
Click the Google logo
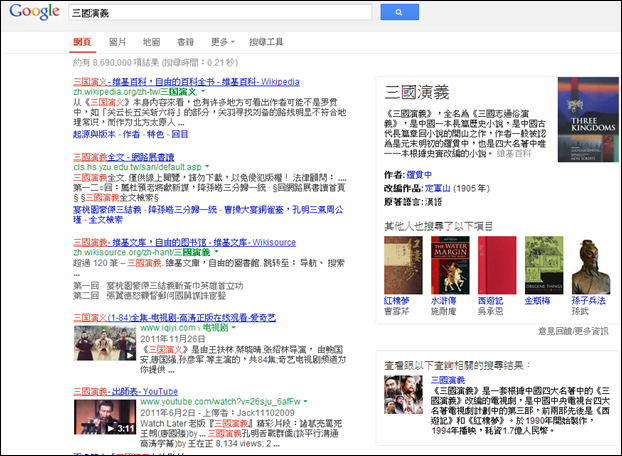coord(34,11)
